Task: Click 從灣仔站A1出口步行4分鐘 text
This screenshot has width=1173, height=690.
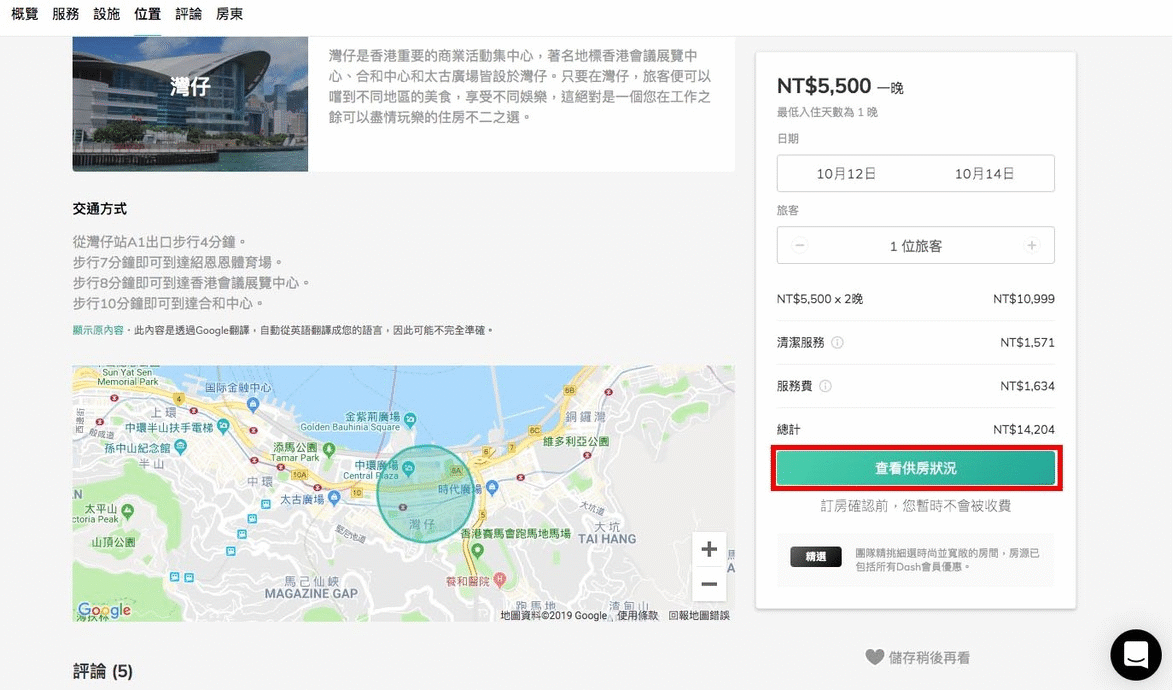Action: click(x=159, y=242)
